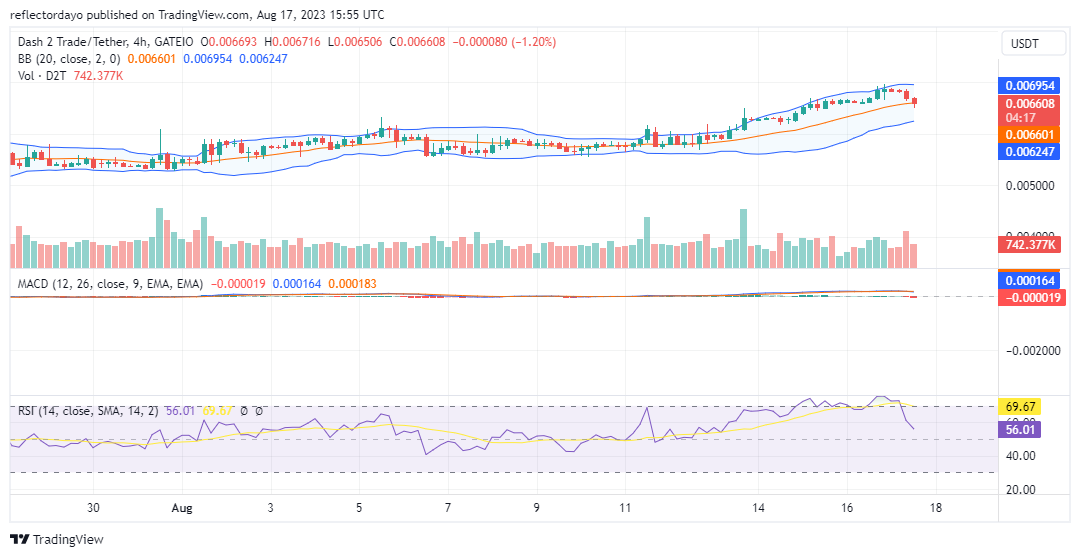This screenshot has width=1080, height=557.
Task: Click the 30 date label on time axis
Action: point(93,508)
